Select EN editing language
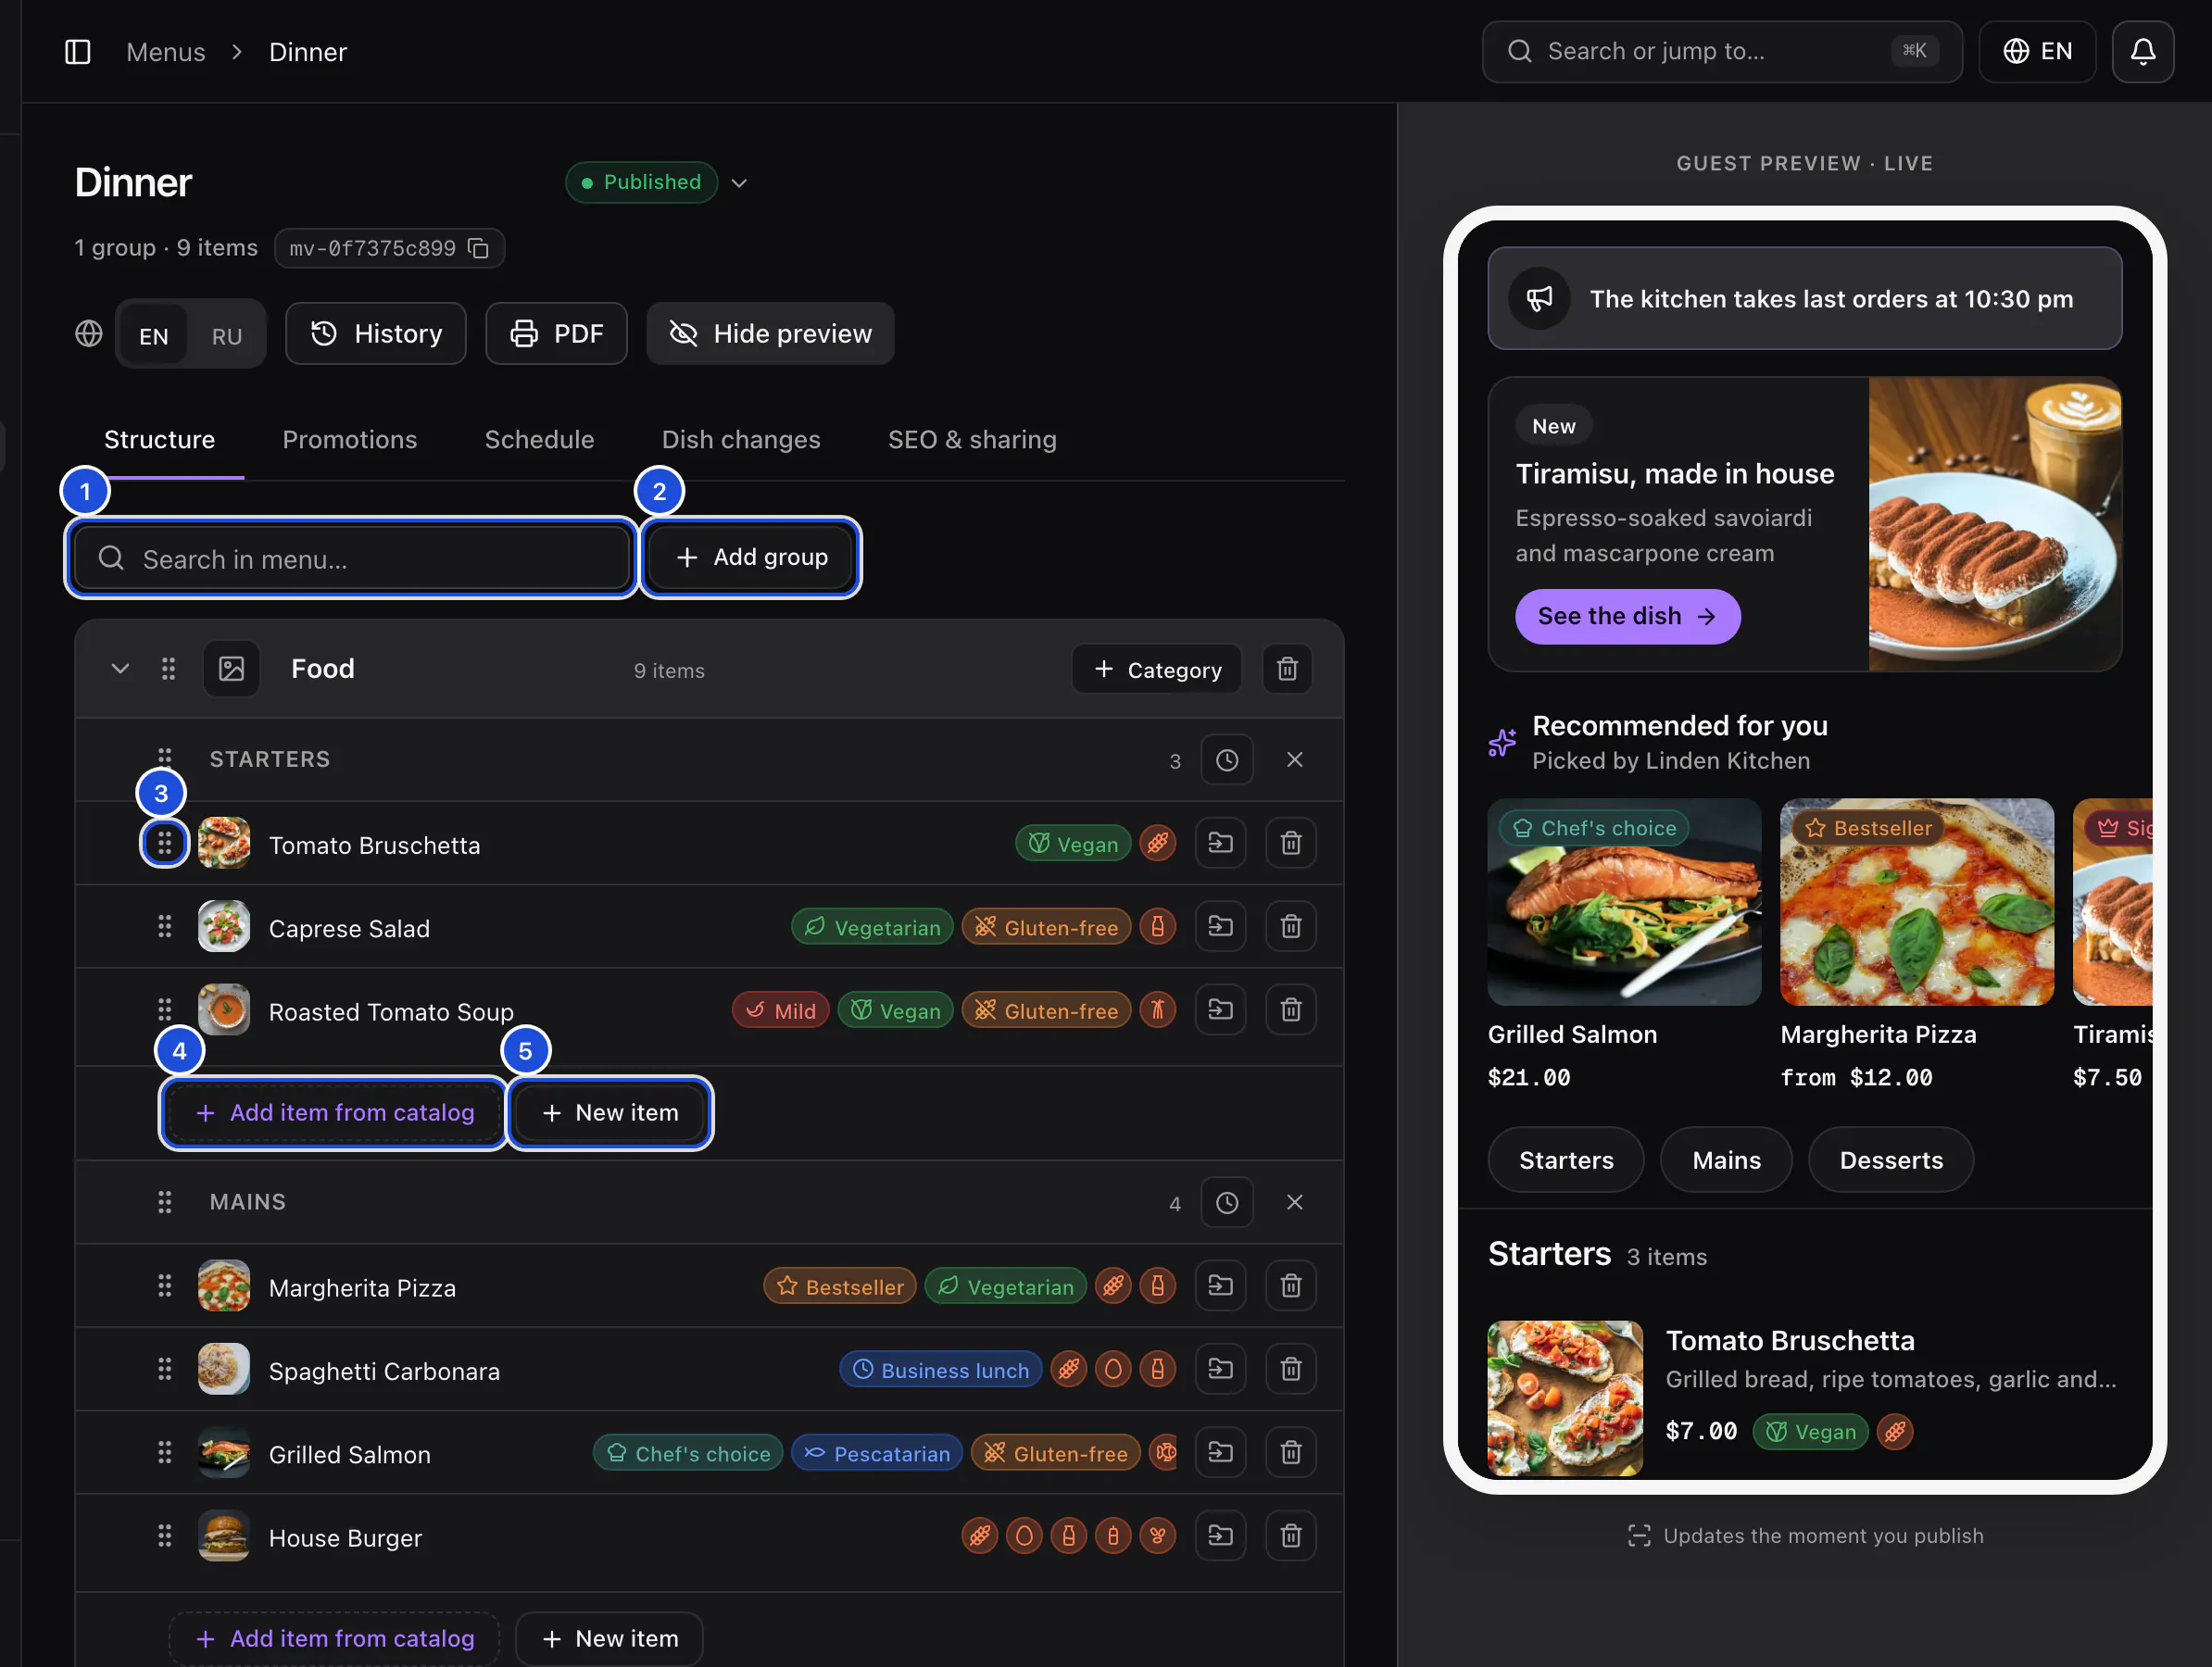Viewport: 2212px width, 1667px height. point(153,336)
